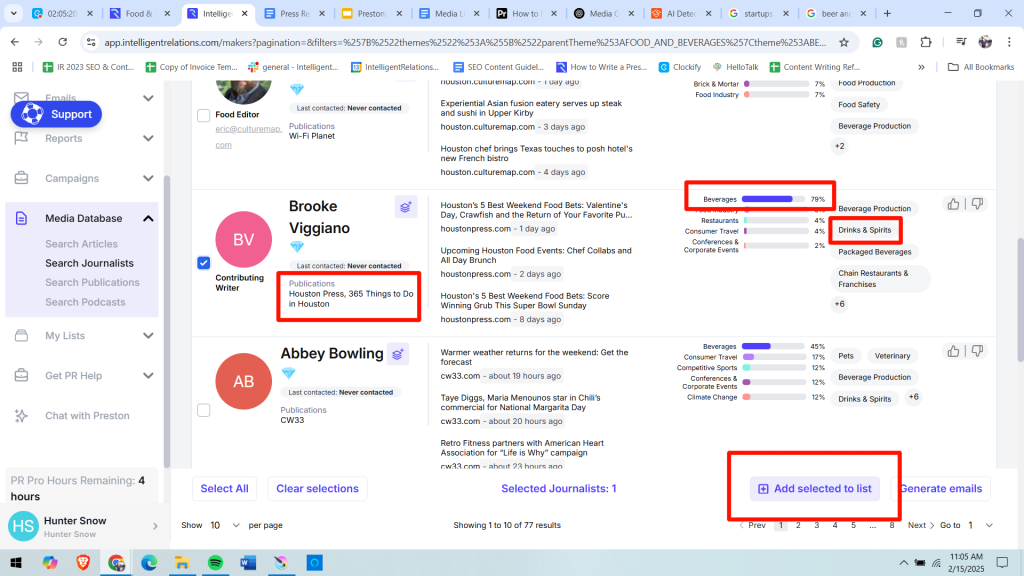Open Chat with Preston sparkle icon
The height and width of the screenshot is (576, 1024).
(22, 416)
